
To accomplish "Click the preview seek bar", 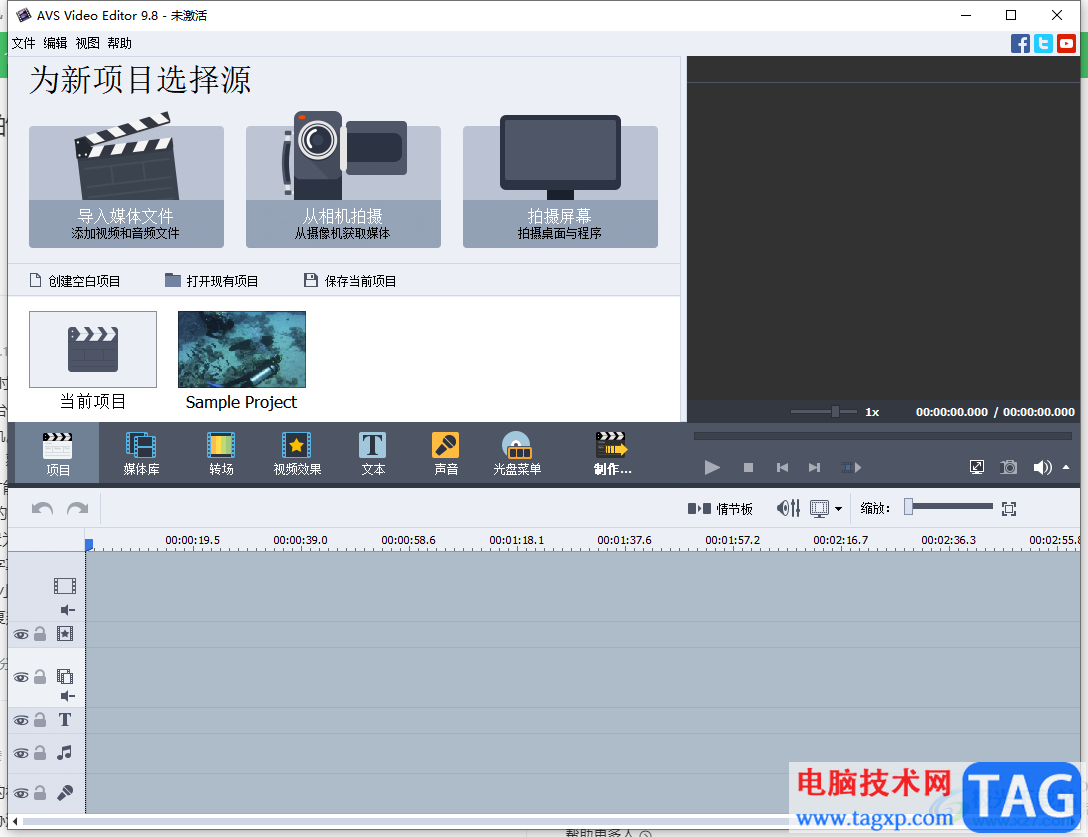I will click(x=883, y=436).
